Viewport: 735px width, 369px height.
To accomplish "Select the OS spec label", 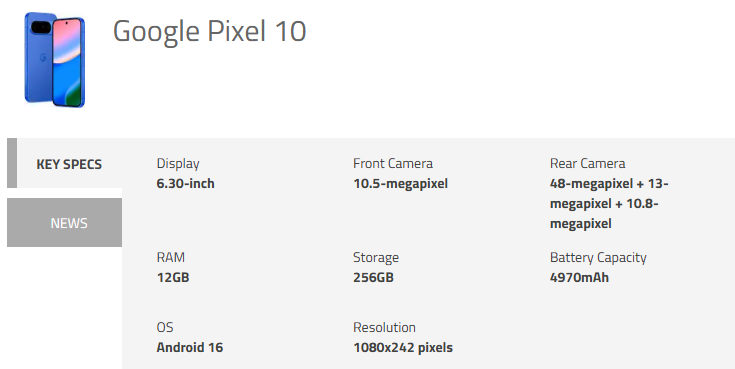I will pyautogui.click(x=165, y=327).
